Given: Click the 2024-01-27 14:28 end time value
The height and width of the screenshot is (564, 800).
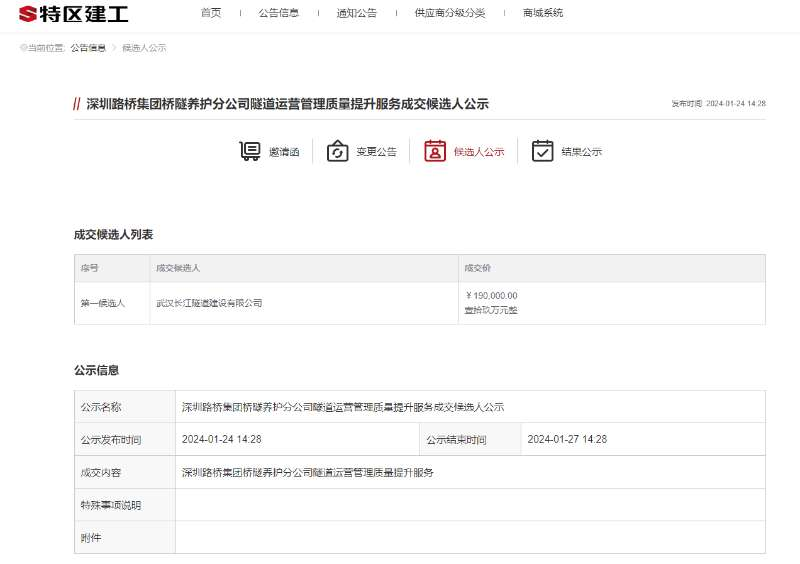Looking at the screenshot, I should [x=567, y=439].
